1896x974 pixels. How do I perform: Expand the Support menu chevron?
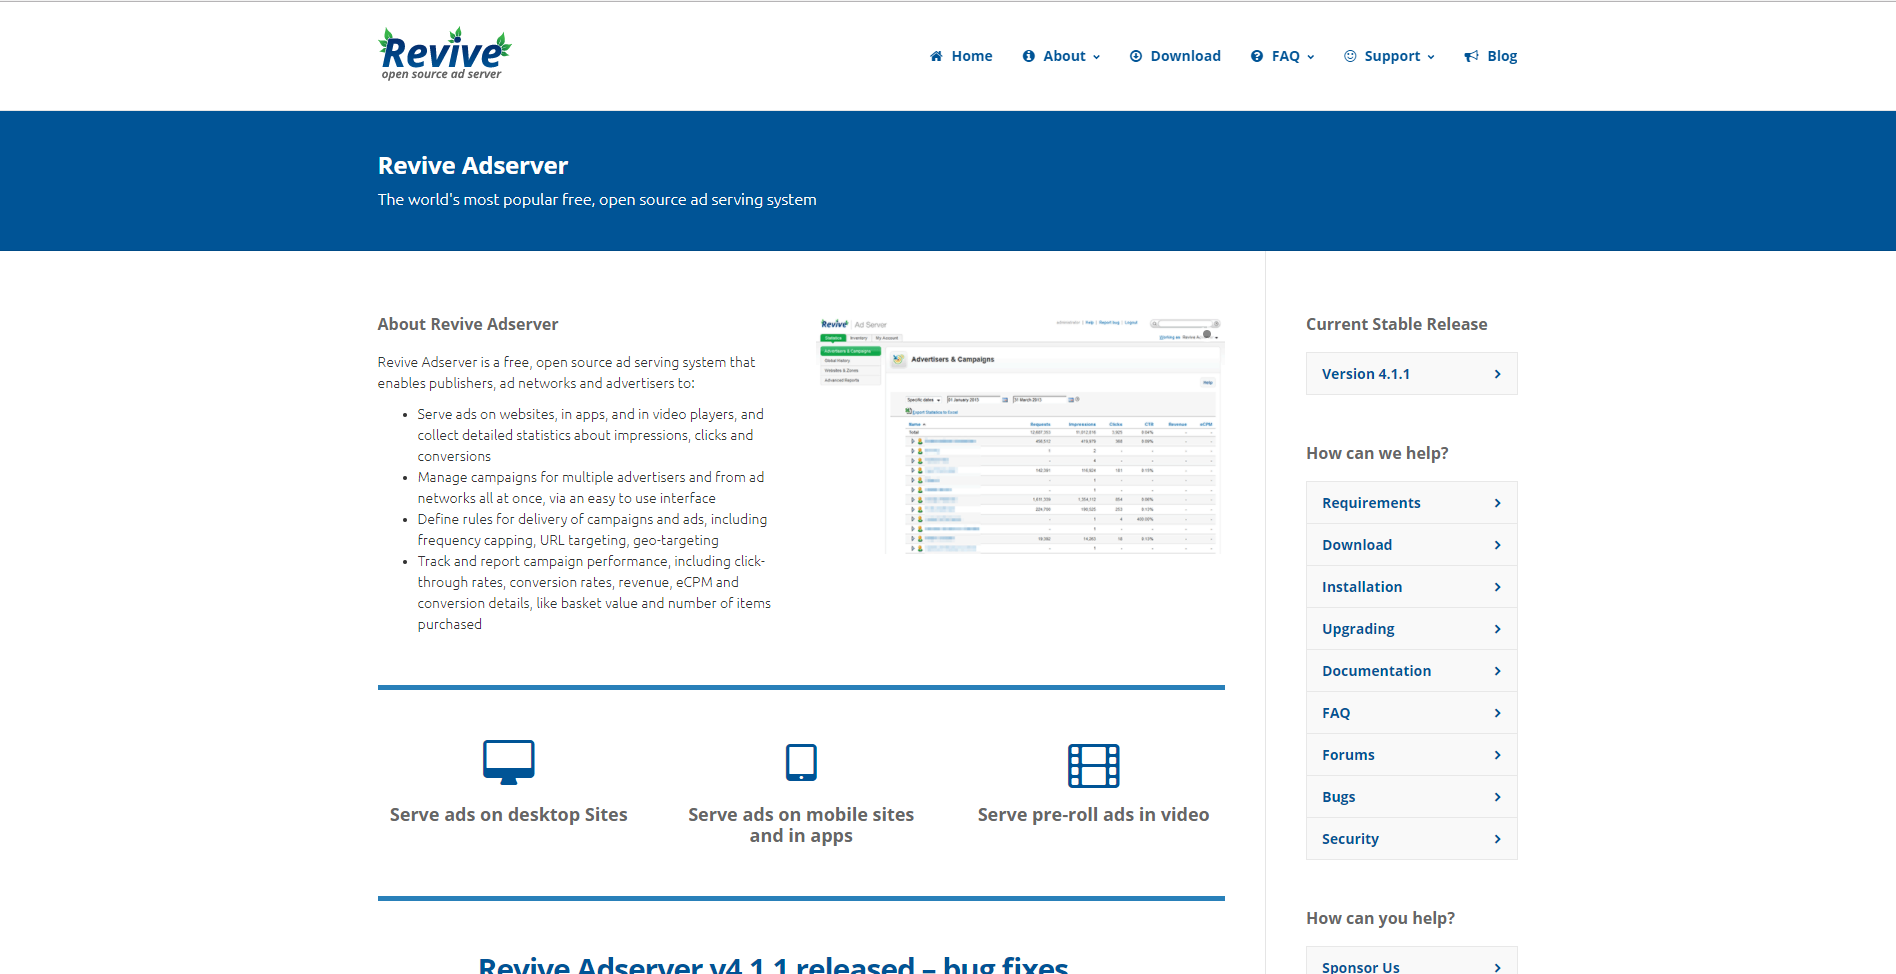pos(1431,57)
